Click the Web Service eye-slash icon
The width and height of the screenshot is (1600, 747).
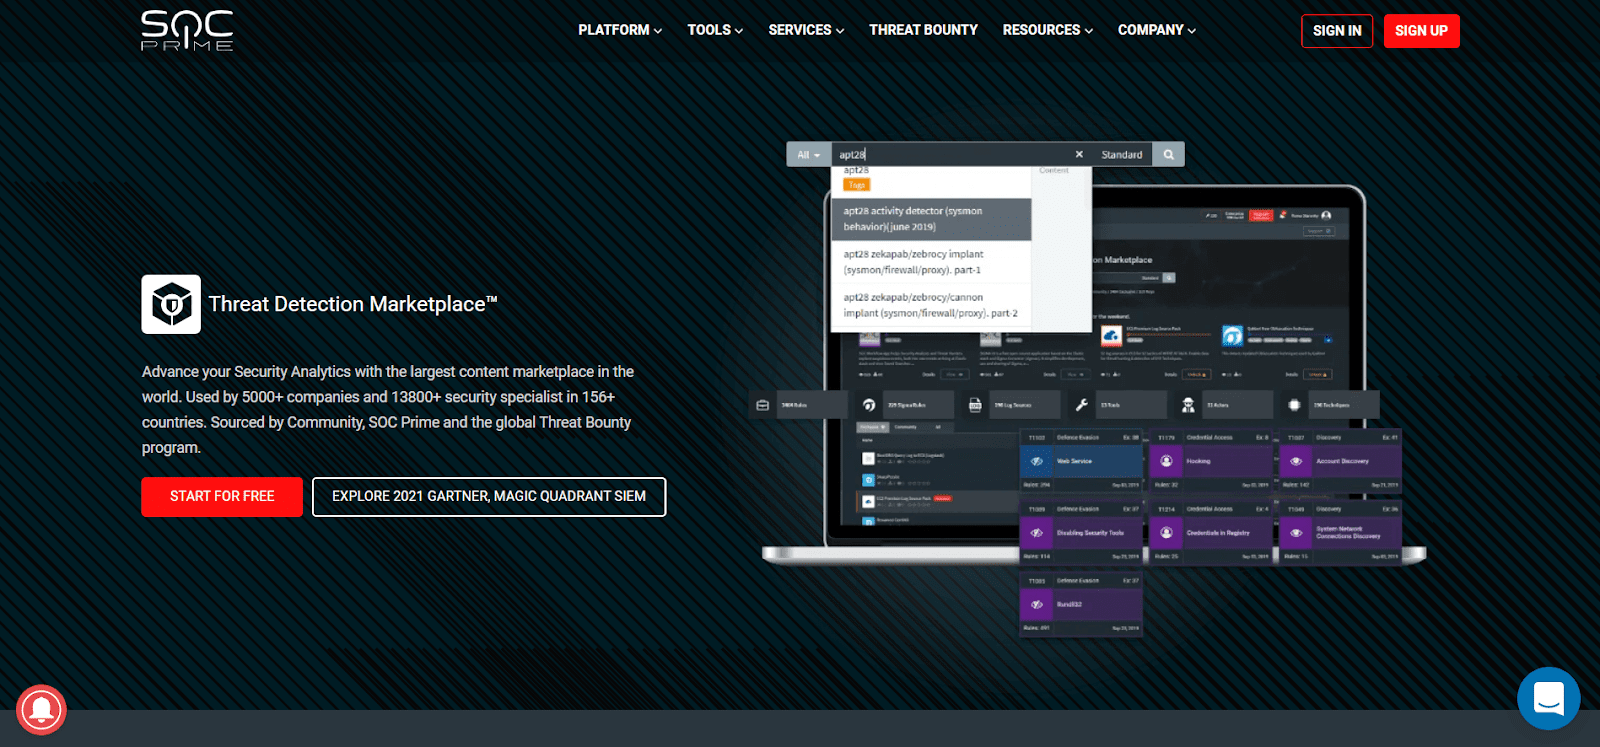click(x=1036, y=461)
